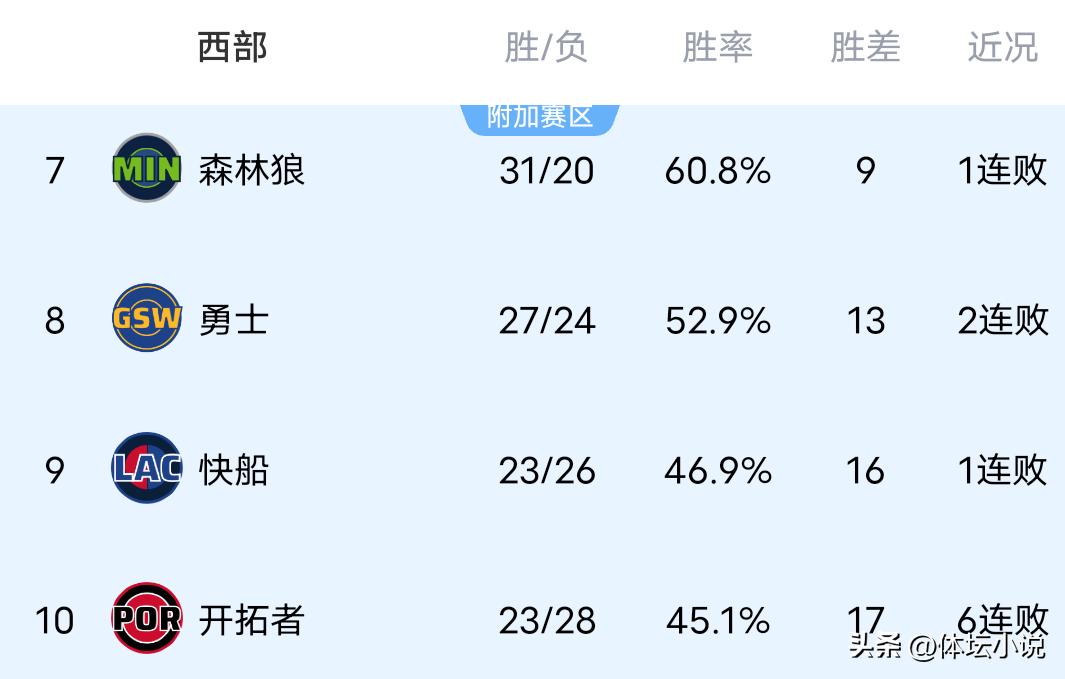Open the 勇士 team name link
1065x679 pixels.
[233, 320]
